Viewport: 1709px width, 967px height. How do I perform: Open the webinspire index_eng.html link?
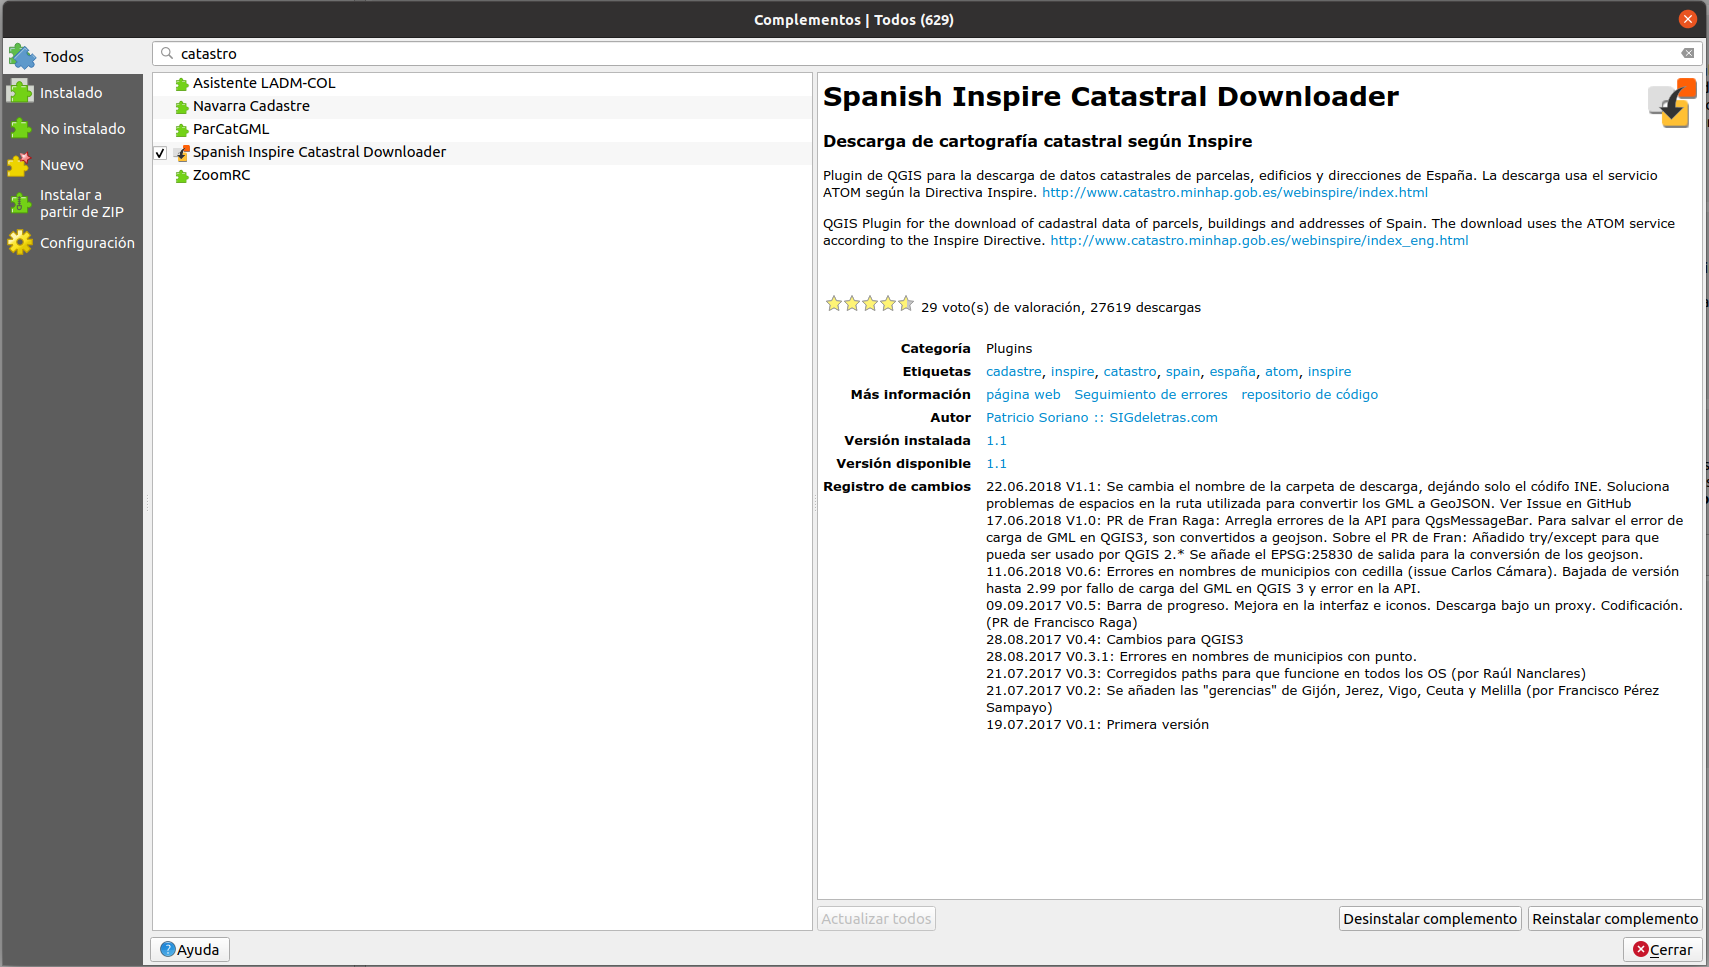(x=1259, y=240)
